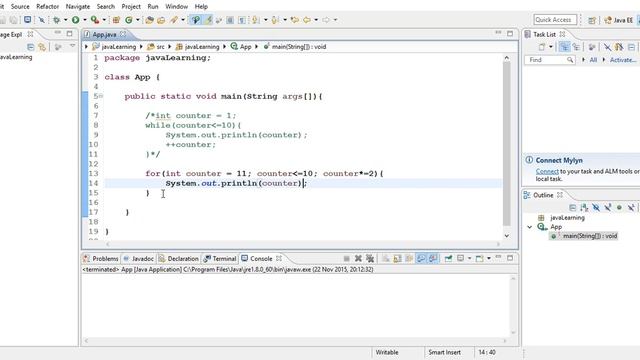Click Remove All Terminated Launches in Console
This screenshot has height=360, width=640.
tap(370, 258)
